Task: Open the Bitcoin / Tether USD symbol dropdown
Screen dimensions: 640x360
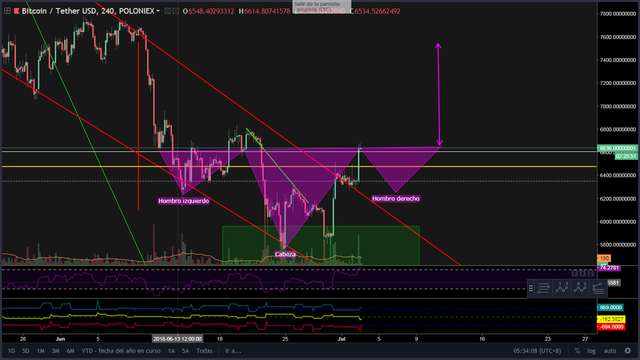Action: [x=158, y=11]
